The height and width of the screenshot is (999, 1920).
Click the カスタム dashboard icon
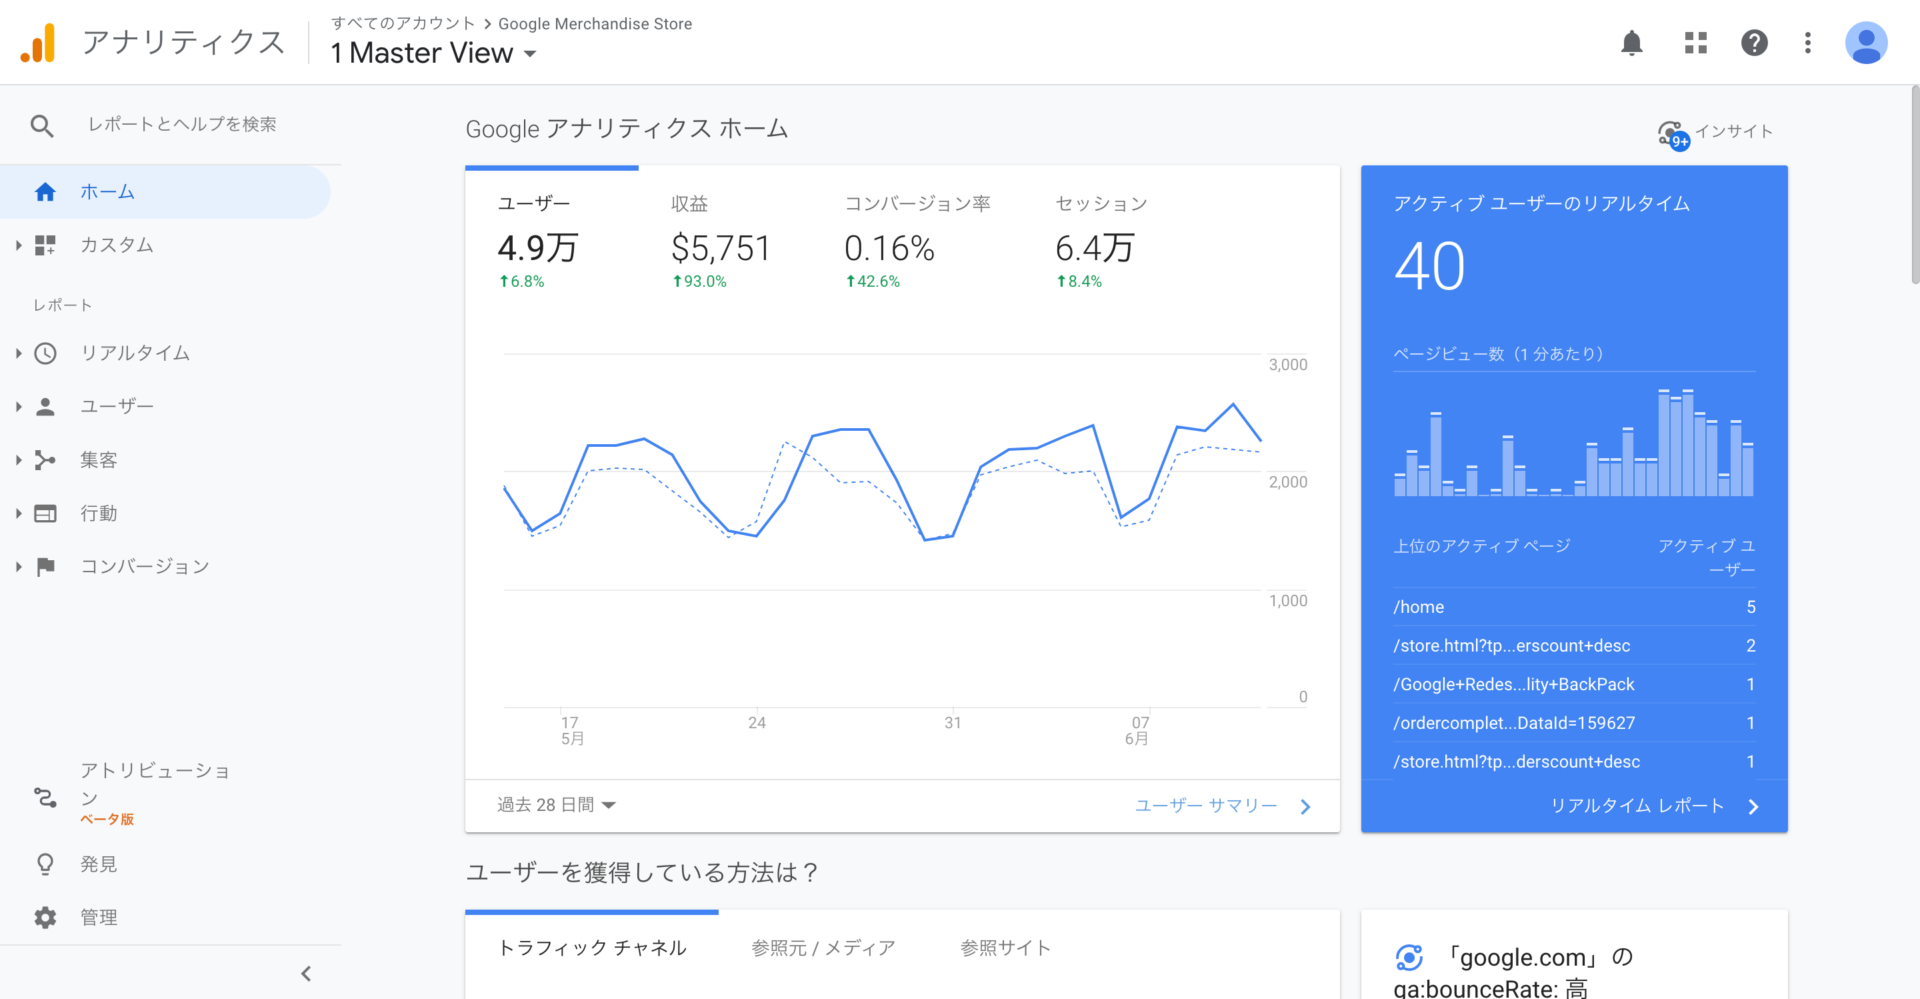point(45,245)
